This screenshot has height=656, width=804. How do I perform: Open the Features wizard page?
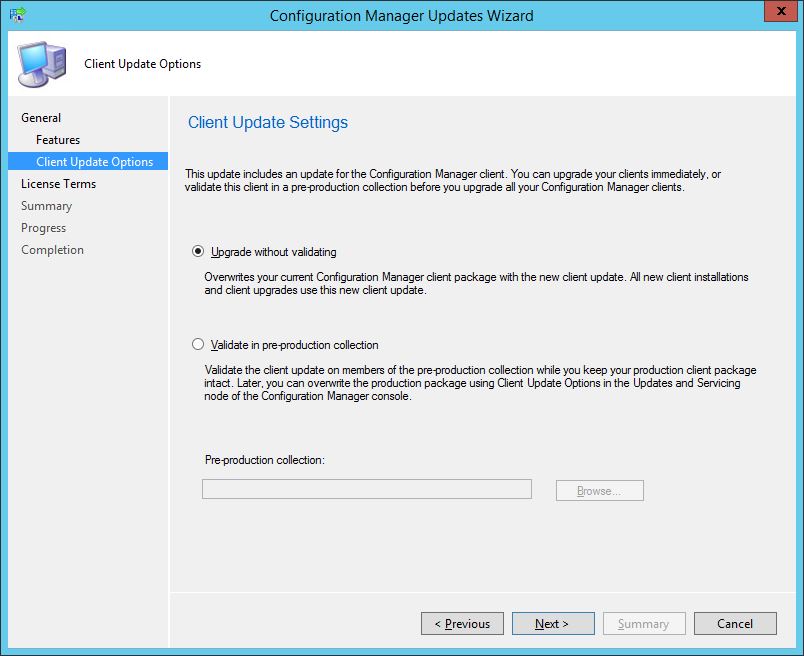pos(59,140)
